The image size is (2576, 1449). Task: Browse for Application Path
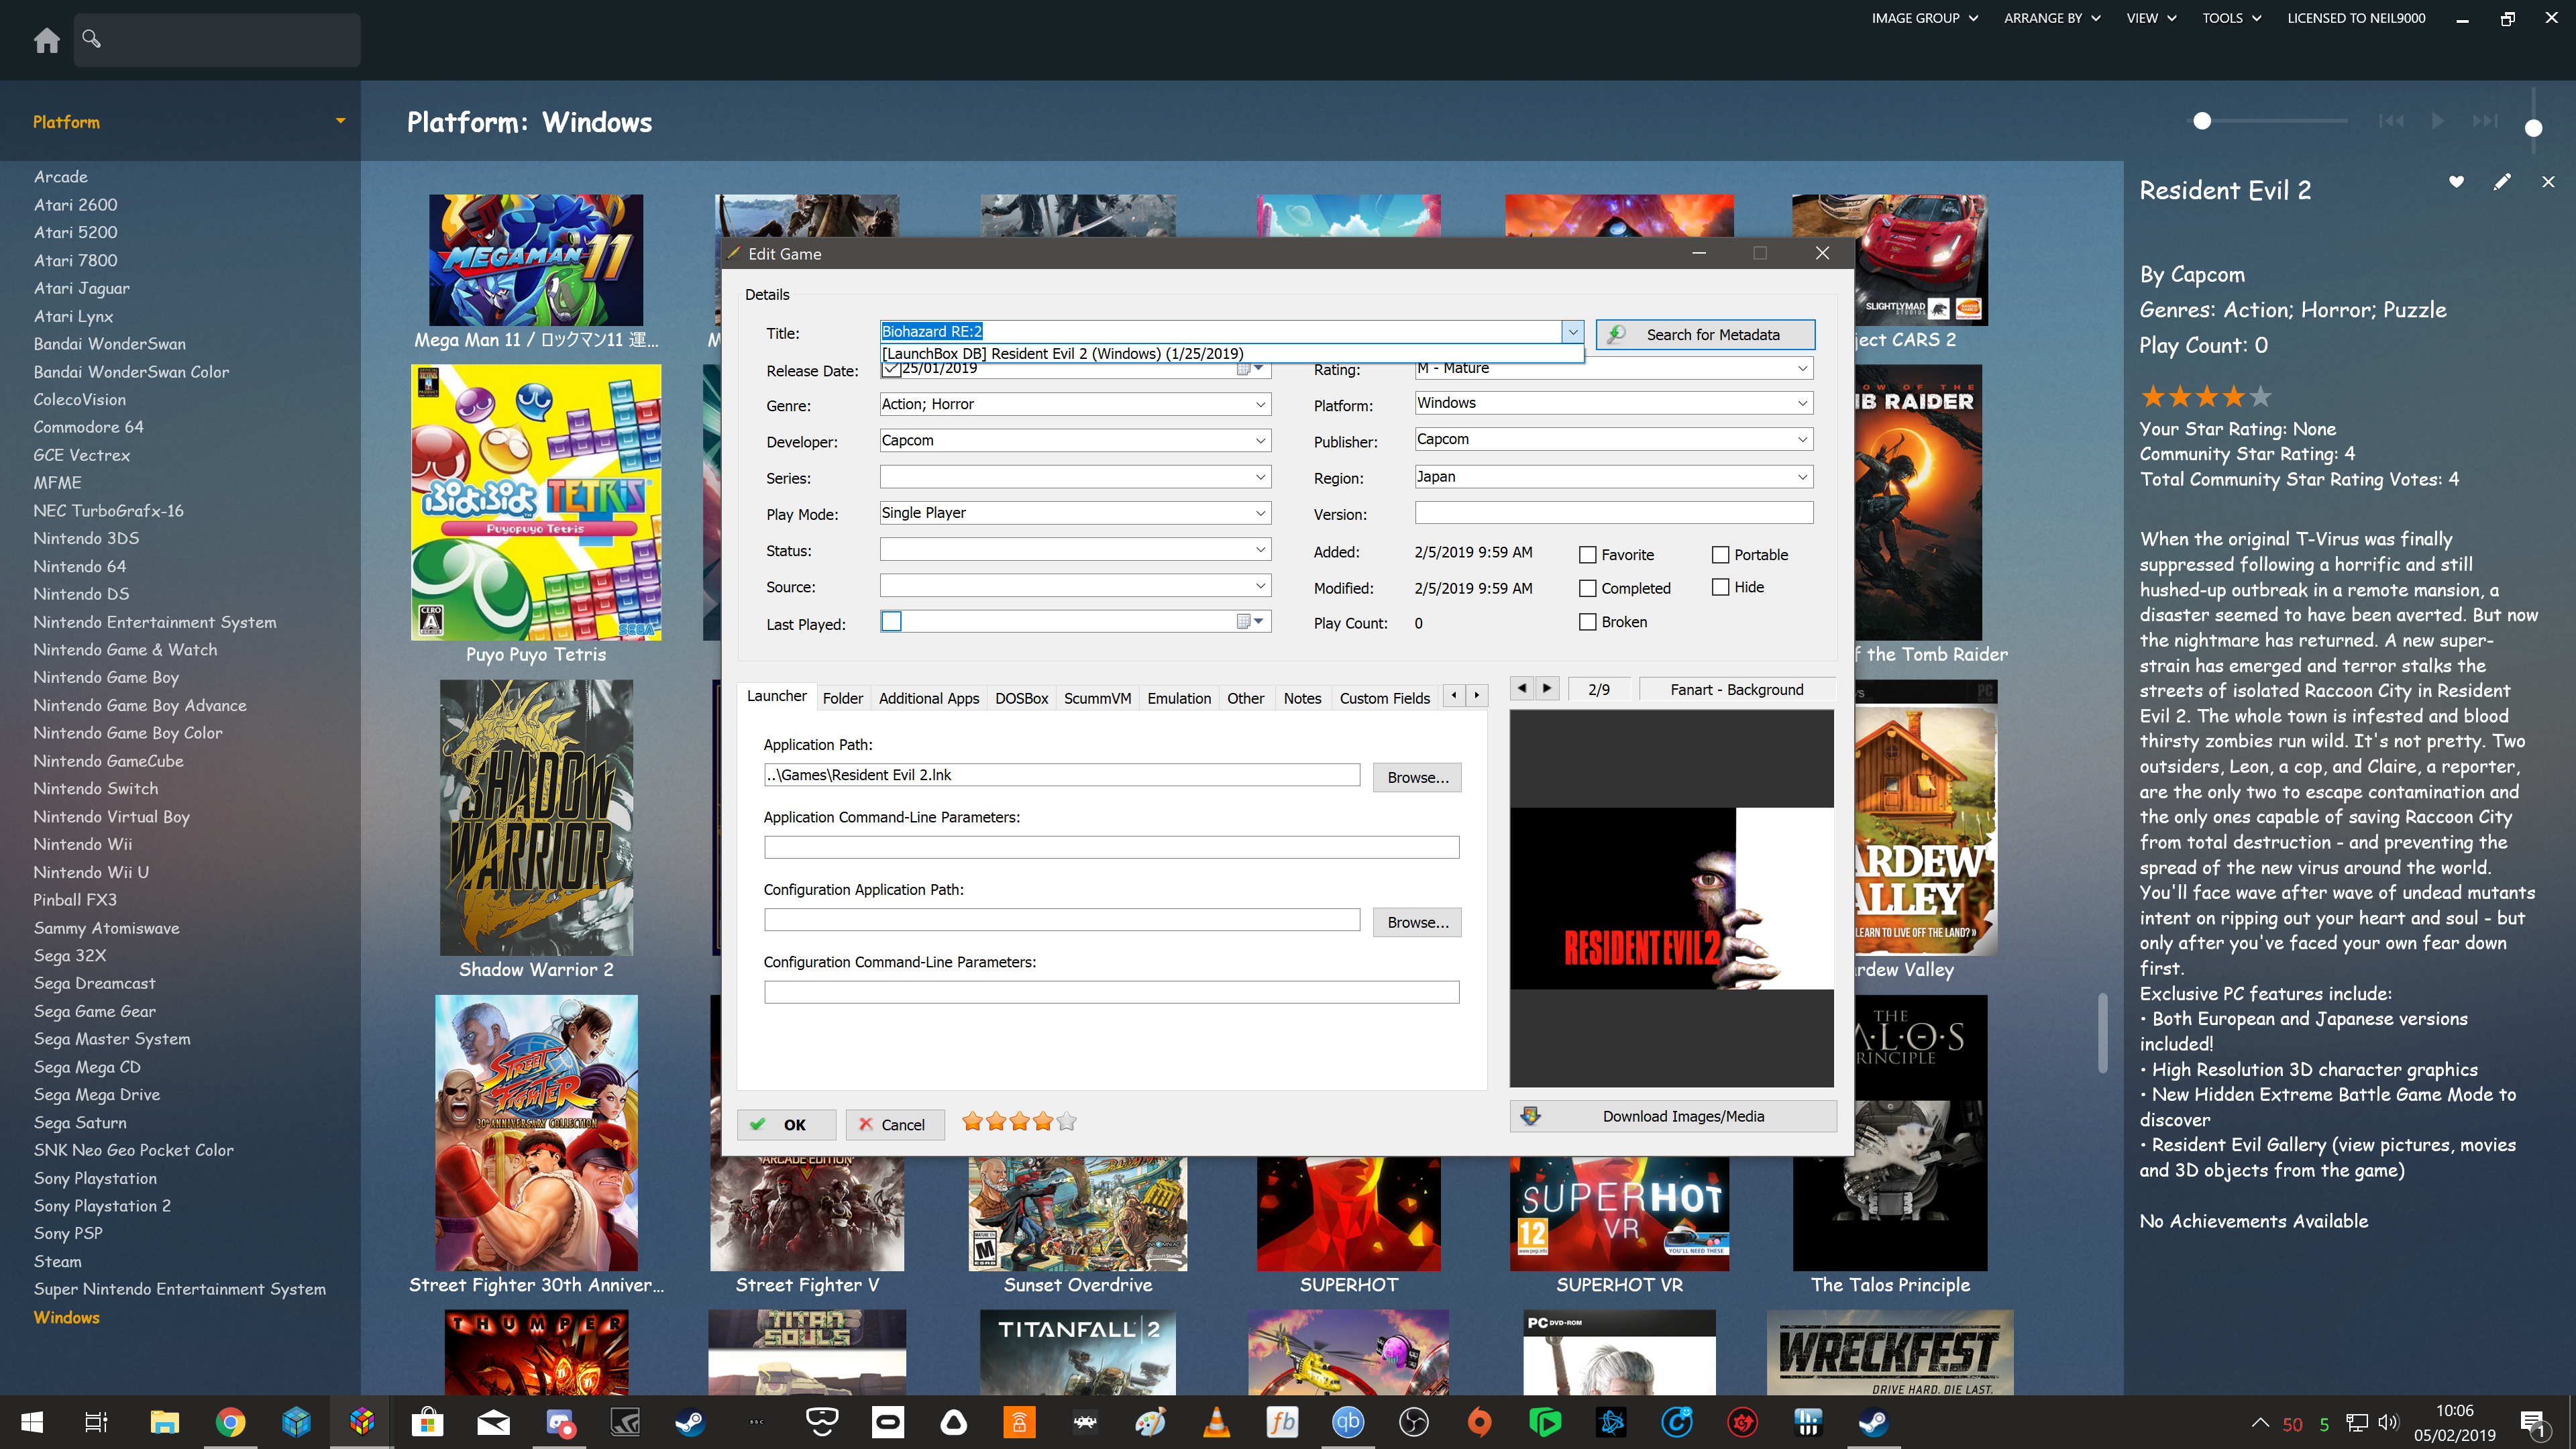tap(1417, 777)
